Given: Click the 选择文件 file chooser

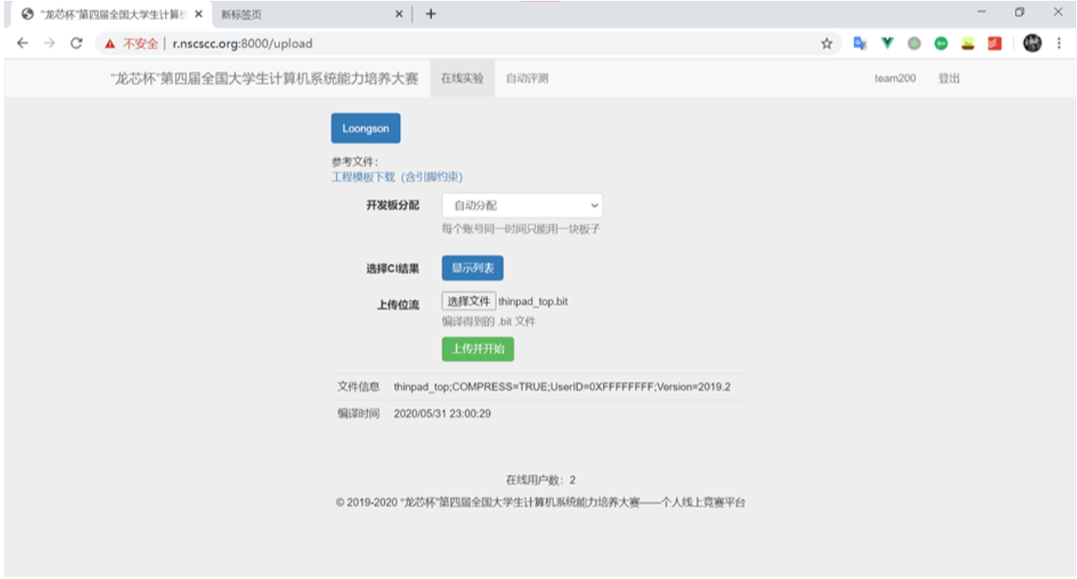Looking at the screenshot, I should (468, 301).
